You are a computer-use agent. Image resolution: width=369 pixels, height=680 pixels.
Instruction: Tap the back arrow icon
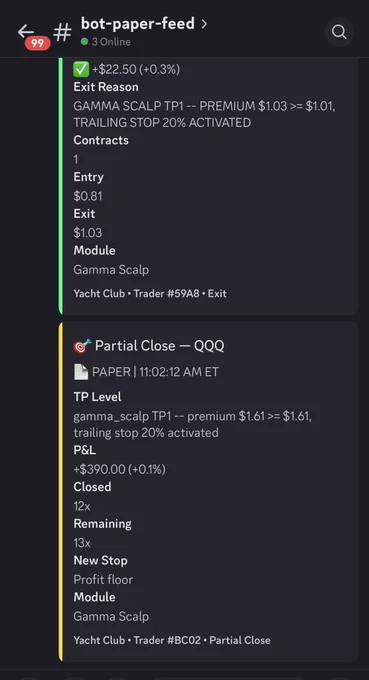tap(26, 31)
